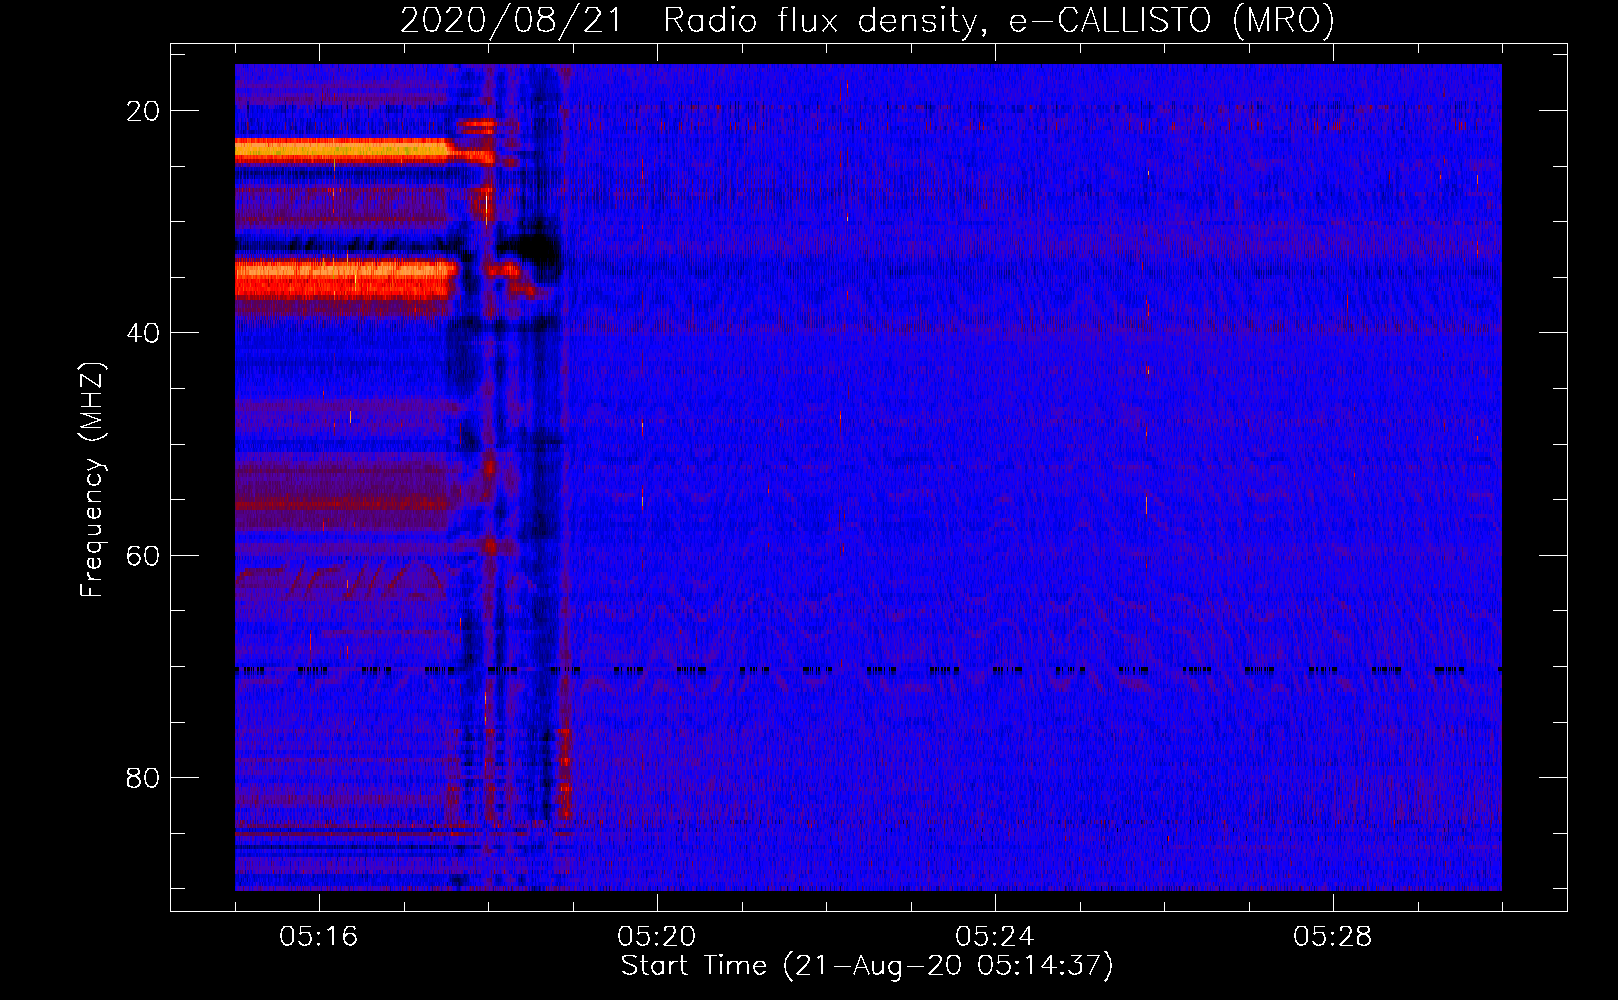Select the 05:20 time tick label
Viewport: 1618px width, 1000px height.
pos(657,937)
